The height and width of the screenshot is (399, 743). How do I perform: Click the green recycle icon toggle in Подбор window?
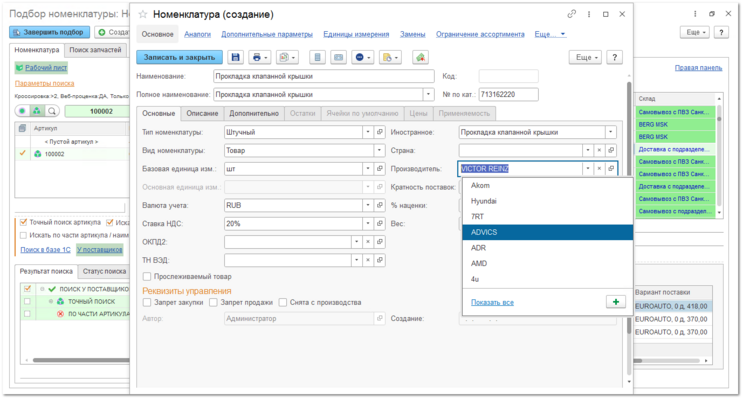(37, 111)
